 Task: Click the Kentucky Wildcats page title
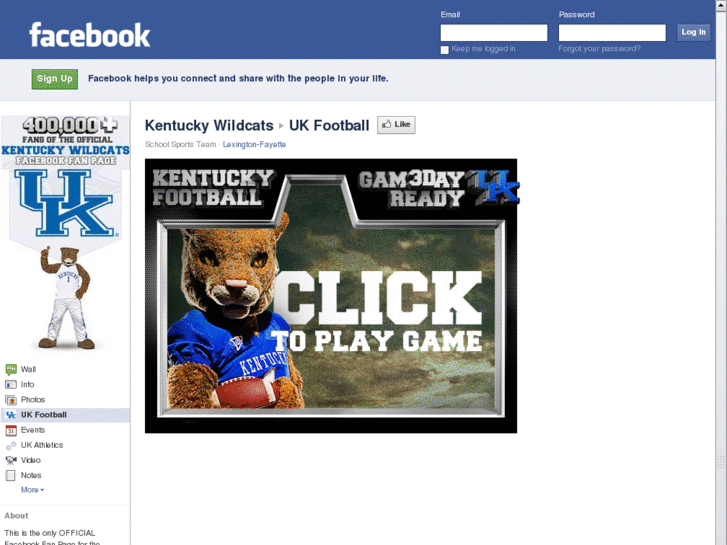click(209, 126)
